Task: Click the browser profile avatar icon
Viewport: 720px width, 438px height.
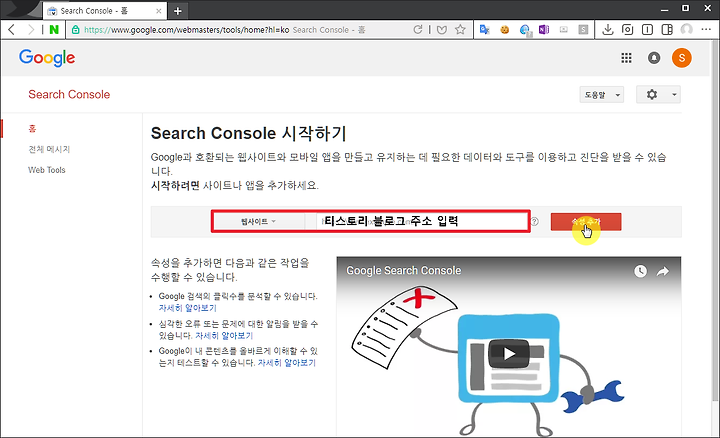Action: pyautogui.click(x=686, y=30)
